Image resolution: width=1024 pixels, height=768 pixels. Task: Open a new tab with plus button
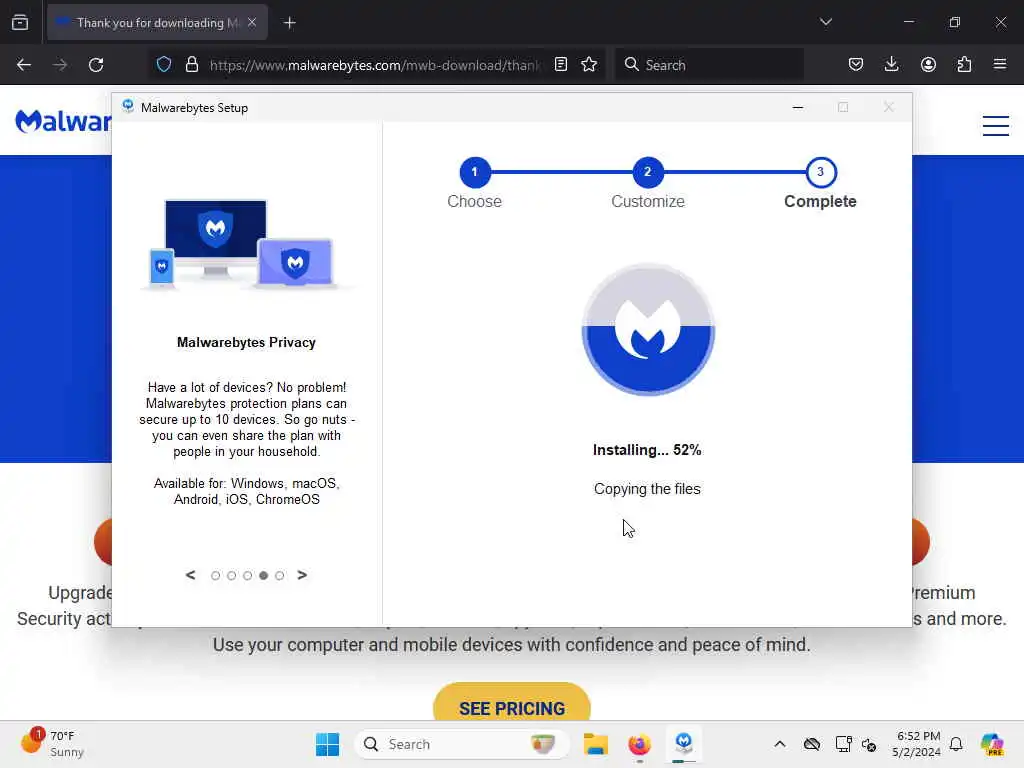(x=289, y=23)
